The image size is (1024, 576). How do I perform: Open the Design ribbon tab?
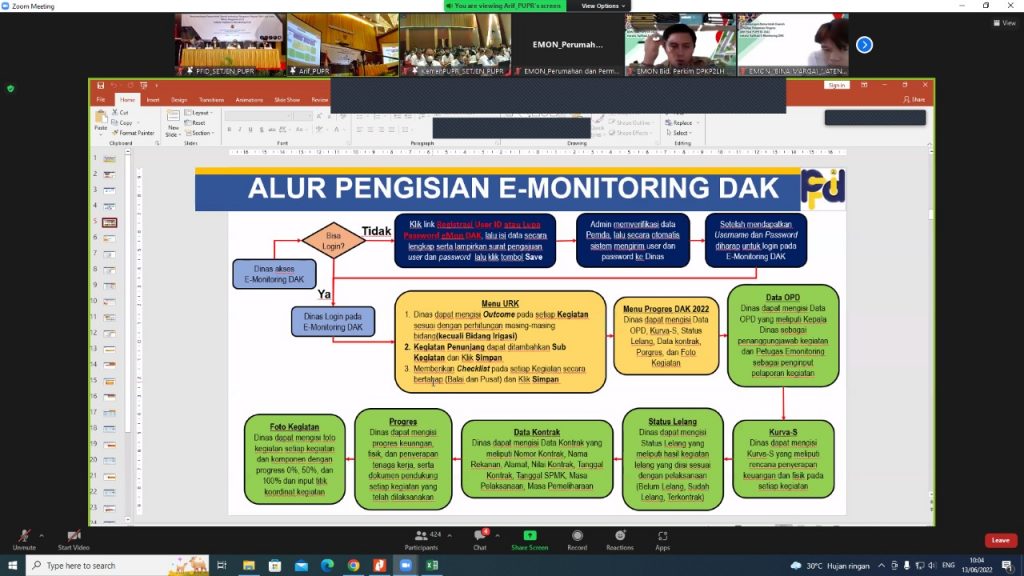pyautogui.click(x=179, y=100)
